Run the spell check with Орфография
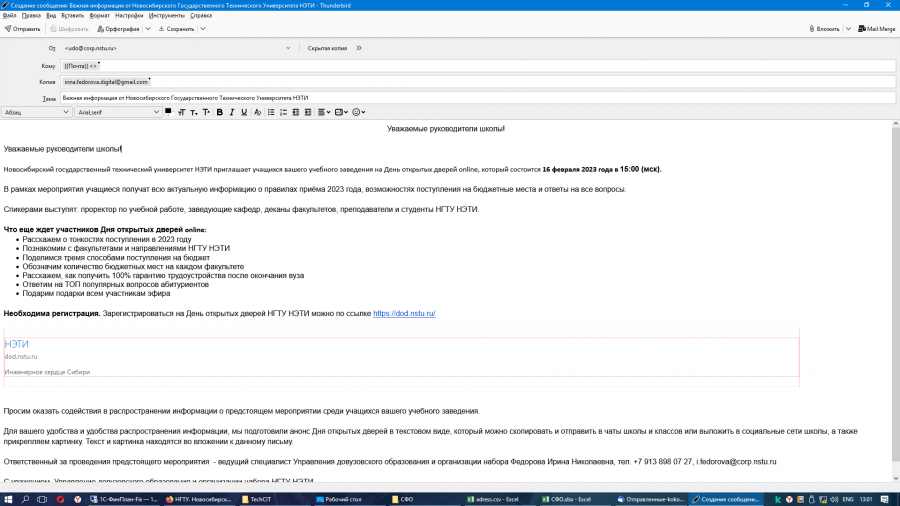This screenshot has width=900, height=506. pos(118,29)
